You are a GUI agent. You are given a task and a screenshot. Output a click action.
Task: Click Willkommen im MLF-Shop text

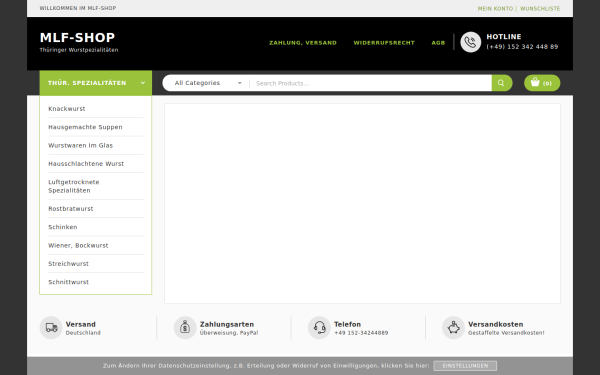[x=78, y=8]
